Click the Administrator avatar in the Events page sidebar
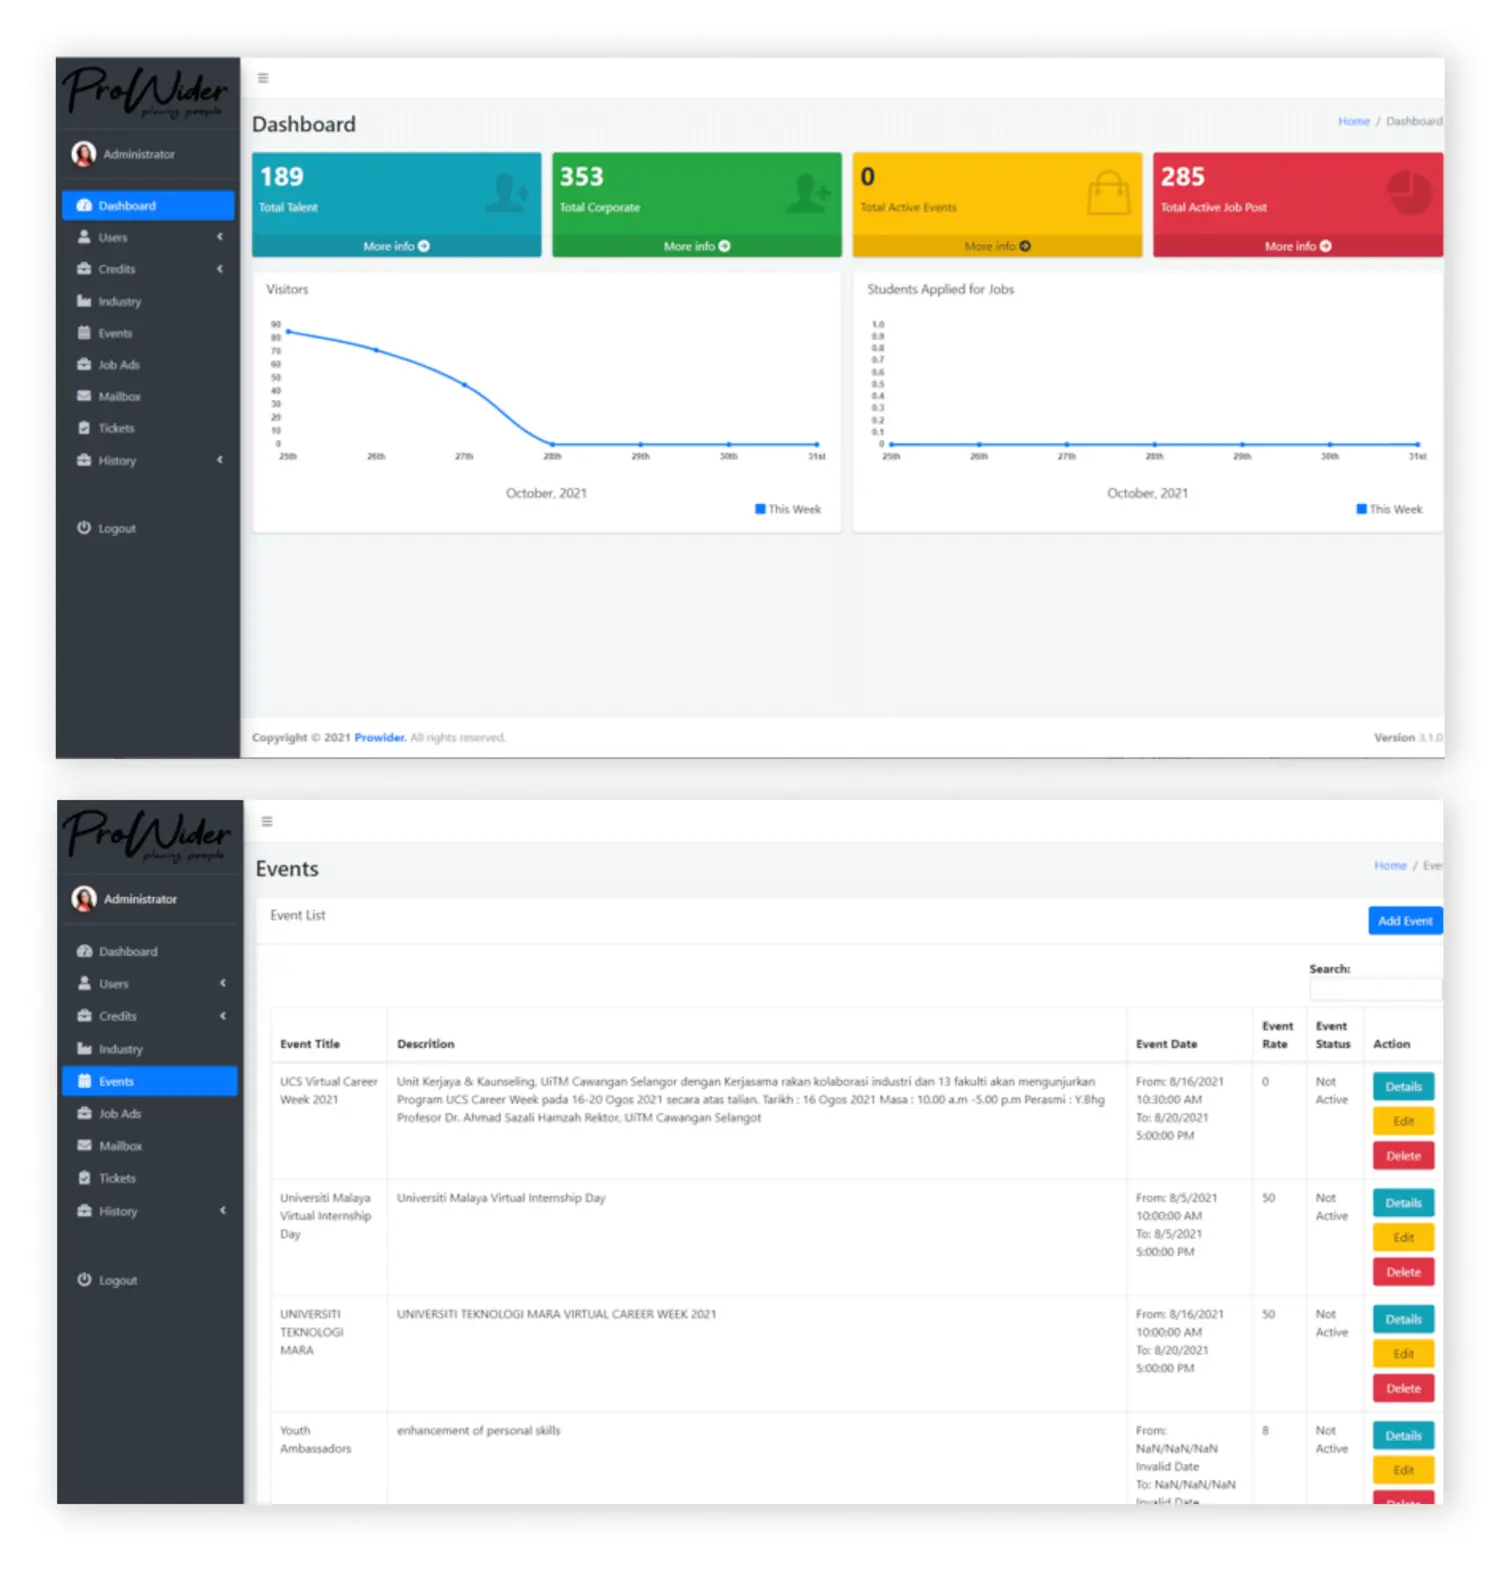The image size is (1500, 1571). 85,899
